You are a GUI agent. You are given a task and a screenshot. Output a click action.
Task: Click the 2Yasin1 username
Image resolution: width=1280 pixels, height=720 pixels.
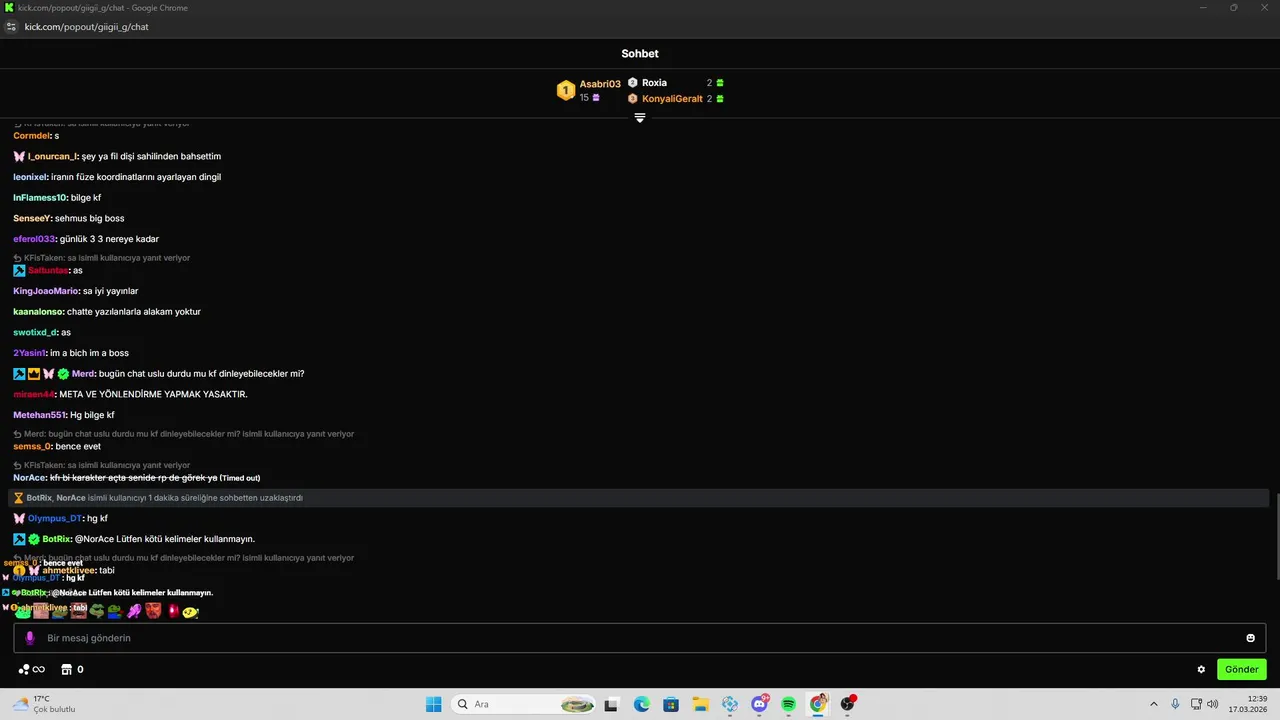click(29, 353)
